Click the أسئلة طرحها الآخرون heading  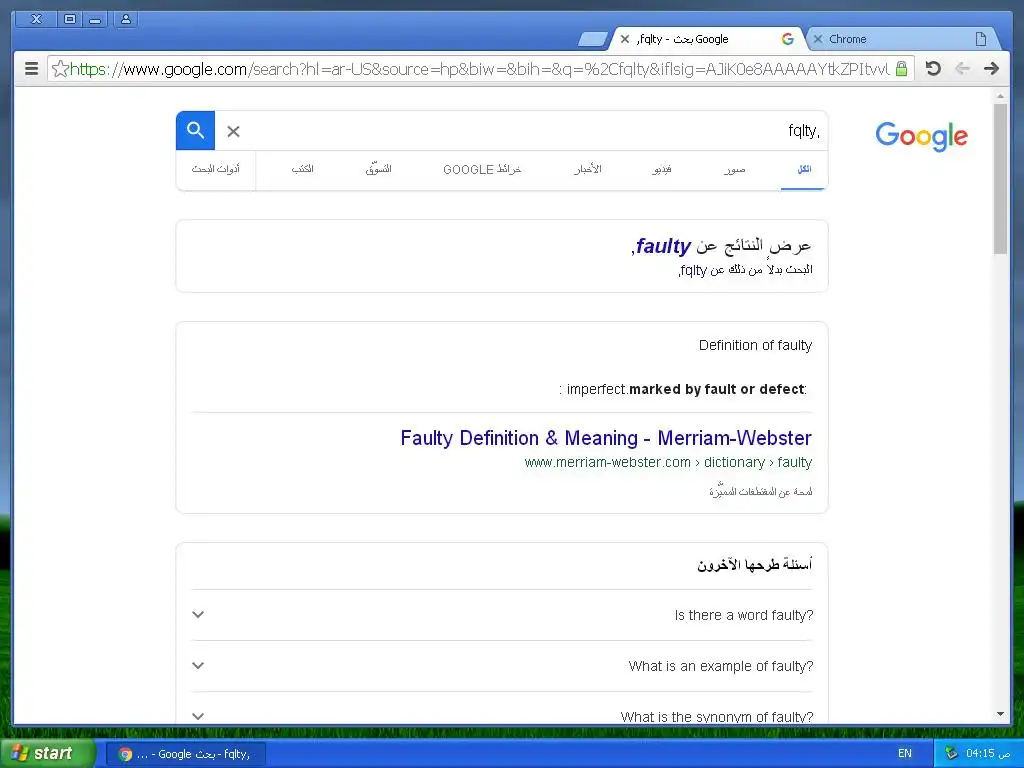click(754, 565)
